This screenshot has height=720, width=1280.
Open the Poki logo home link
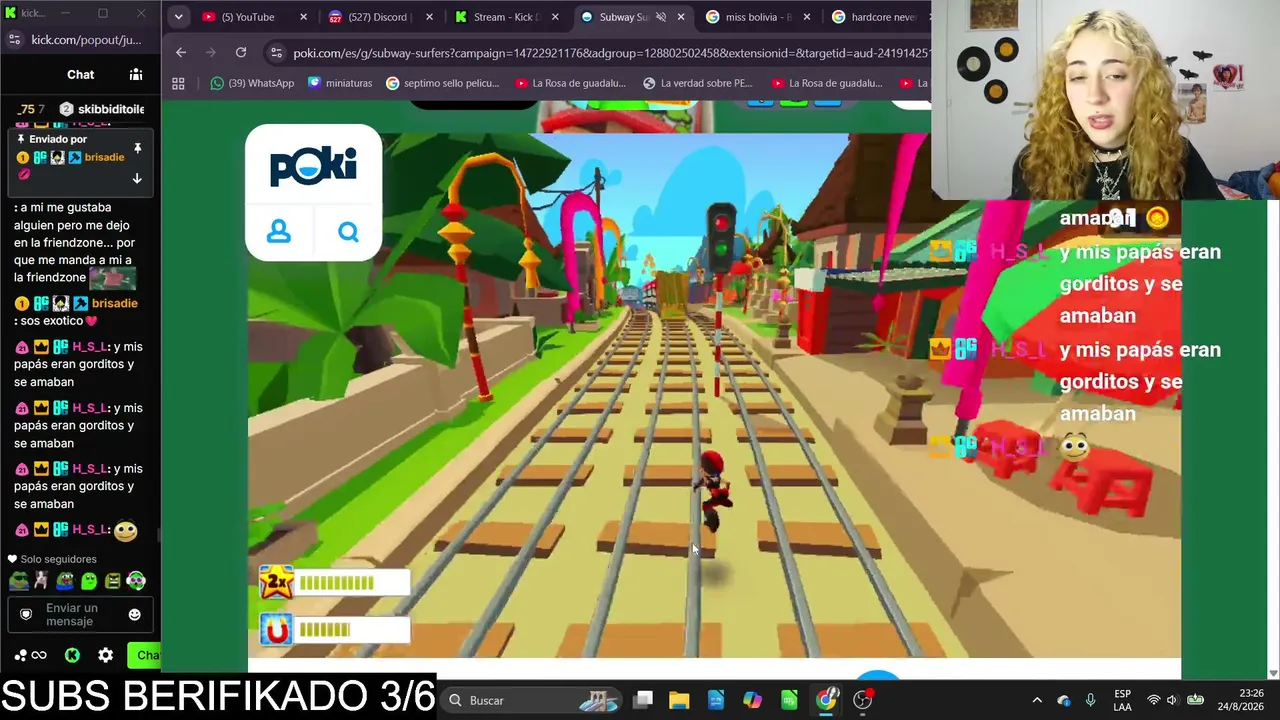click(313, 165)
